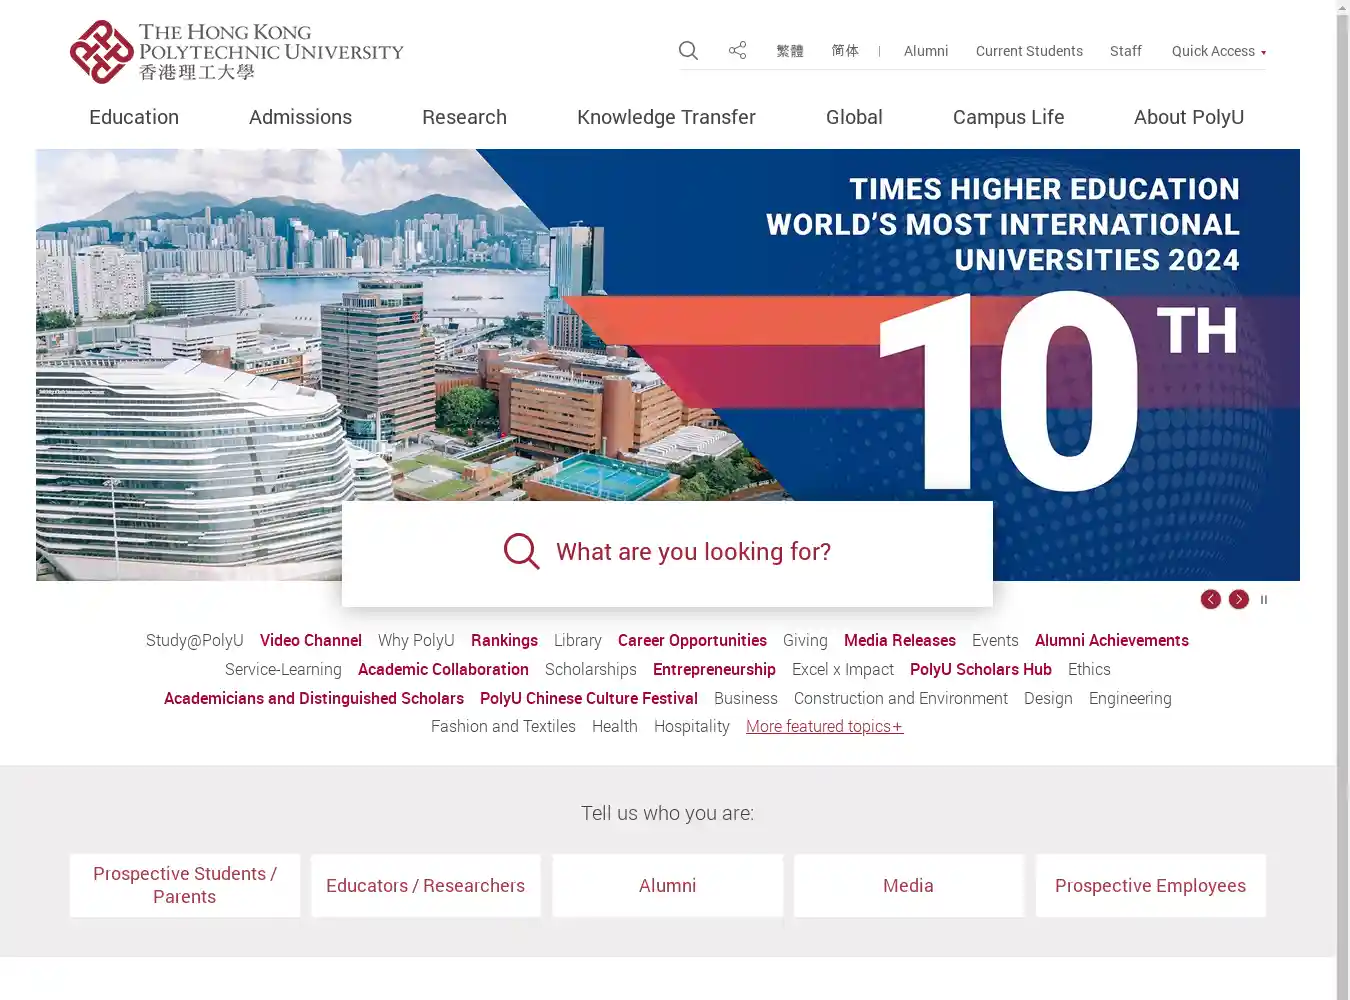Open the Video Channel topic
1350x1000 pixels.
[311, 640]
